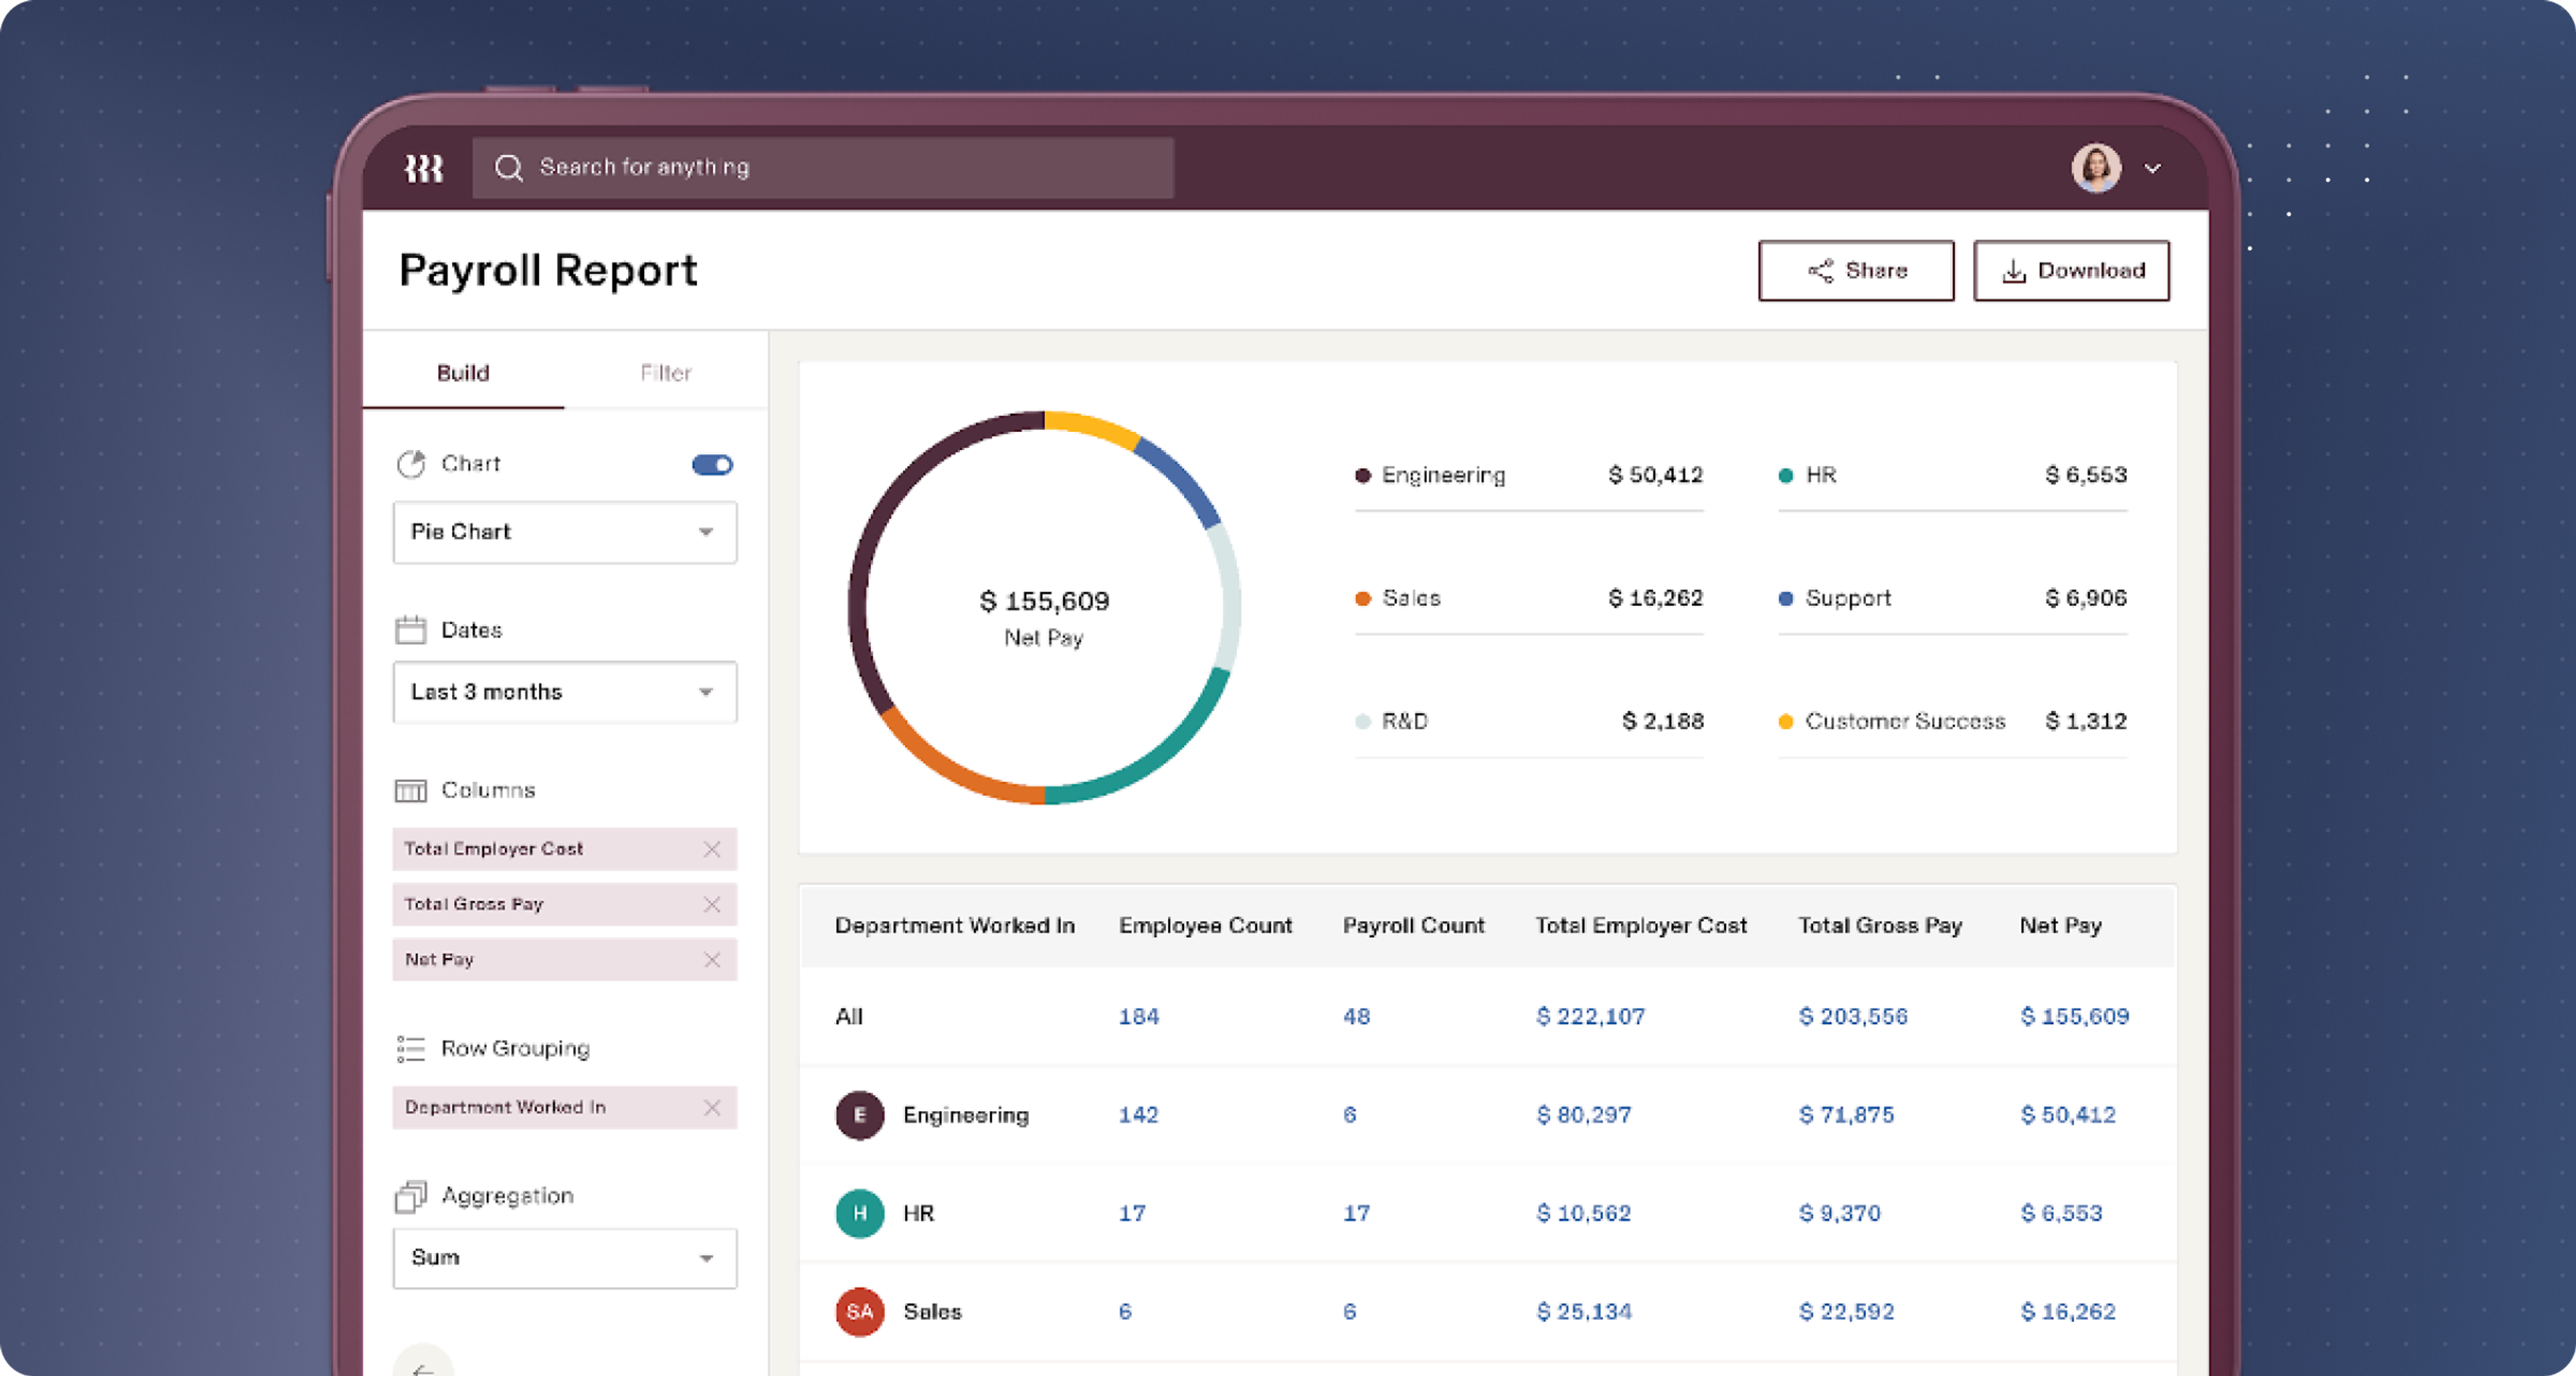The height and width of the screenshot is (1376, 2576).
Task: Click the Row Grouping list icon
Action: coord(411,1048)
